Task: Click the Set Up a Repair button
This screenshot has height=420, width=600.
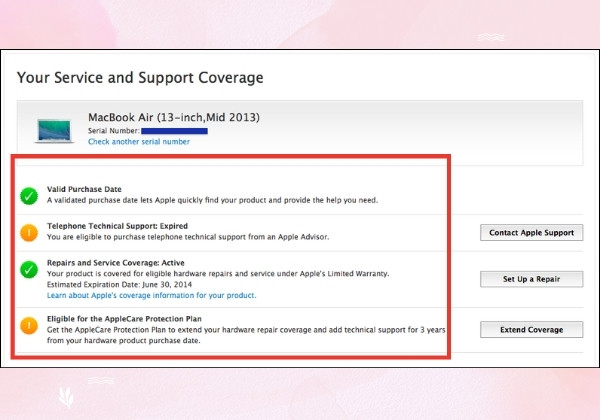Action: 532,279
